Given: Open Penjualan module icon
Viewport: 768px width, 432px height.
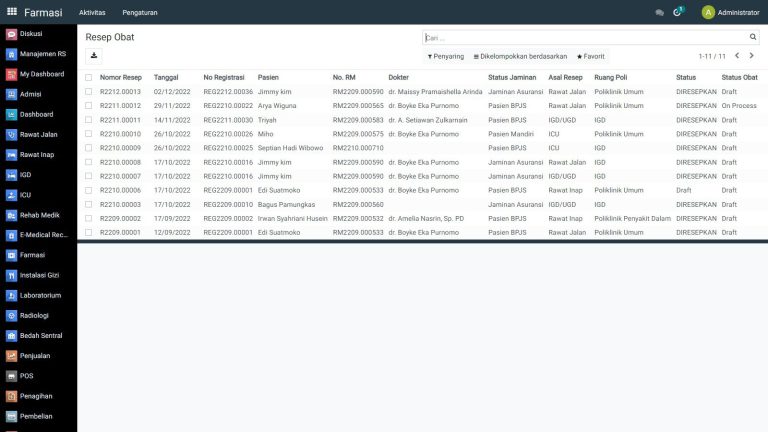Looking at the screenshot, I should point(11,356).
